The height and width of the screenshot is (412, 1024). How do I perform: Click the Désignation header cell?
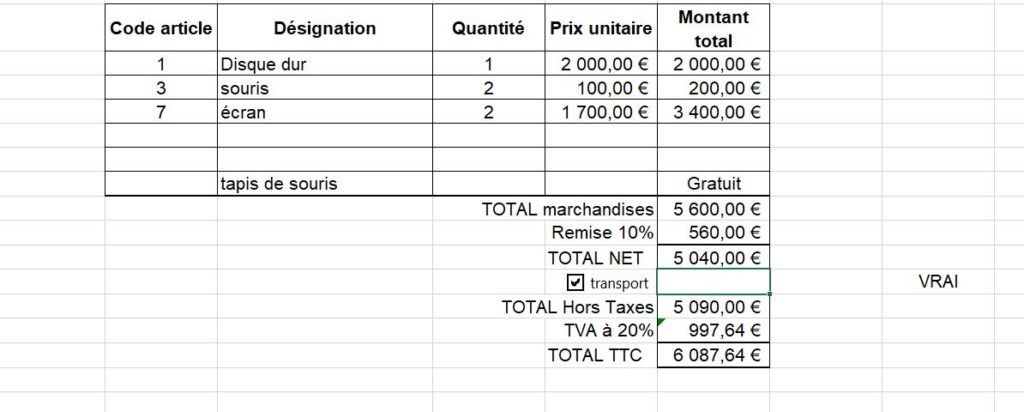[325, 28]
